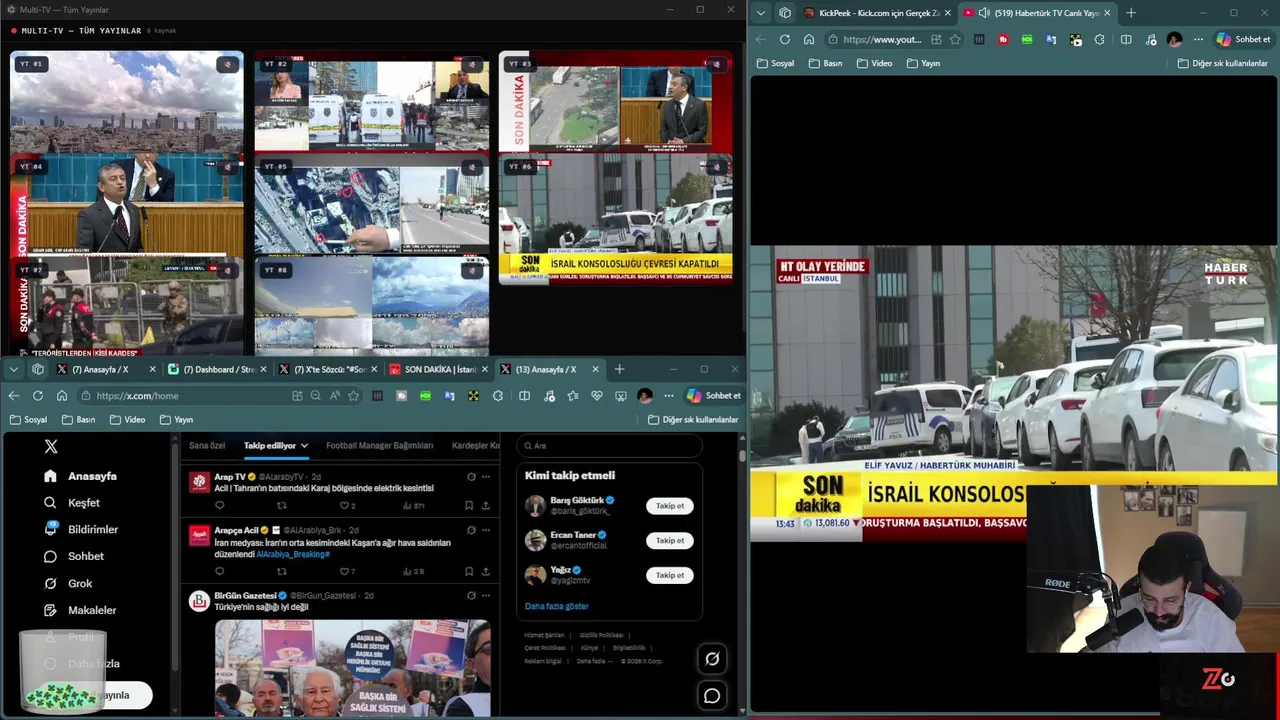Image resolution: width=1280 pixels, height=720 pixels.
Task: Click the X search field Ara
Action: pos(608,446)
